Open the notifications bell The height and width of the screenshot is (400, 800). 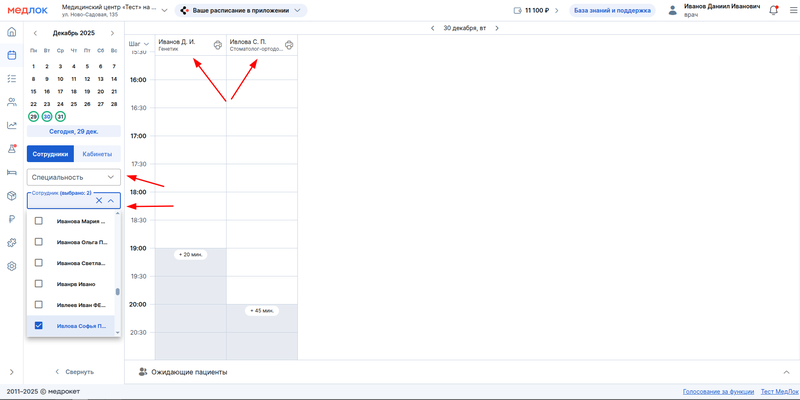(x=772, y=9)
